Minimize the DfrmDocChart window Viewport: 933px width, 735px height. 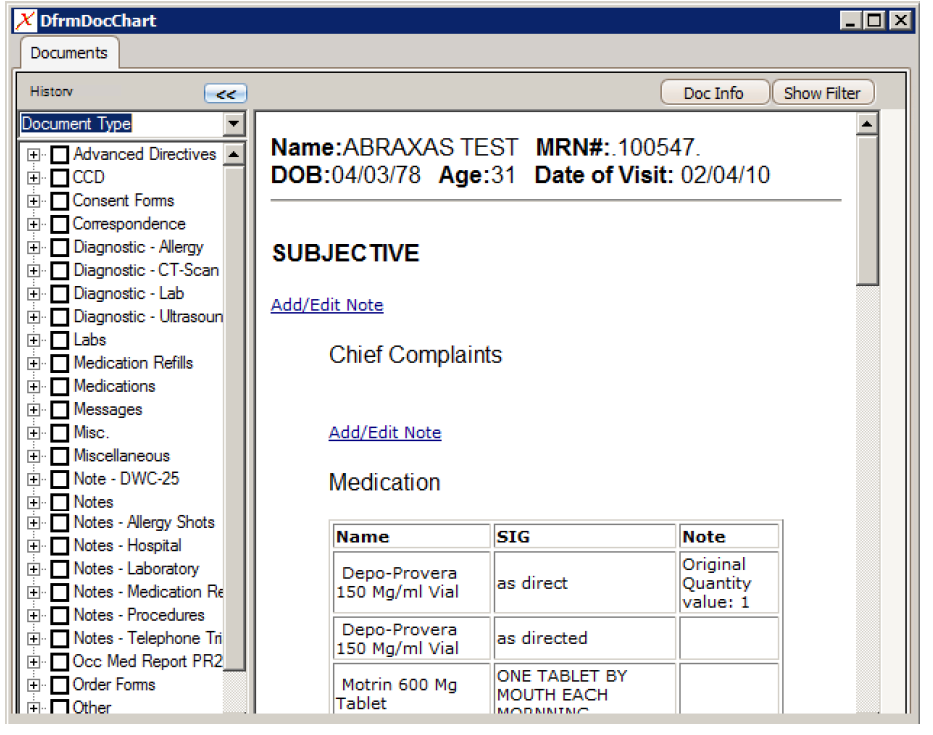coord(850,21)
